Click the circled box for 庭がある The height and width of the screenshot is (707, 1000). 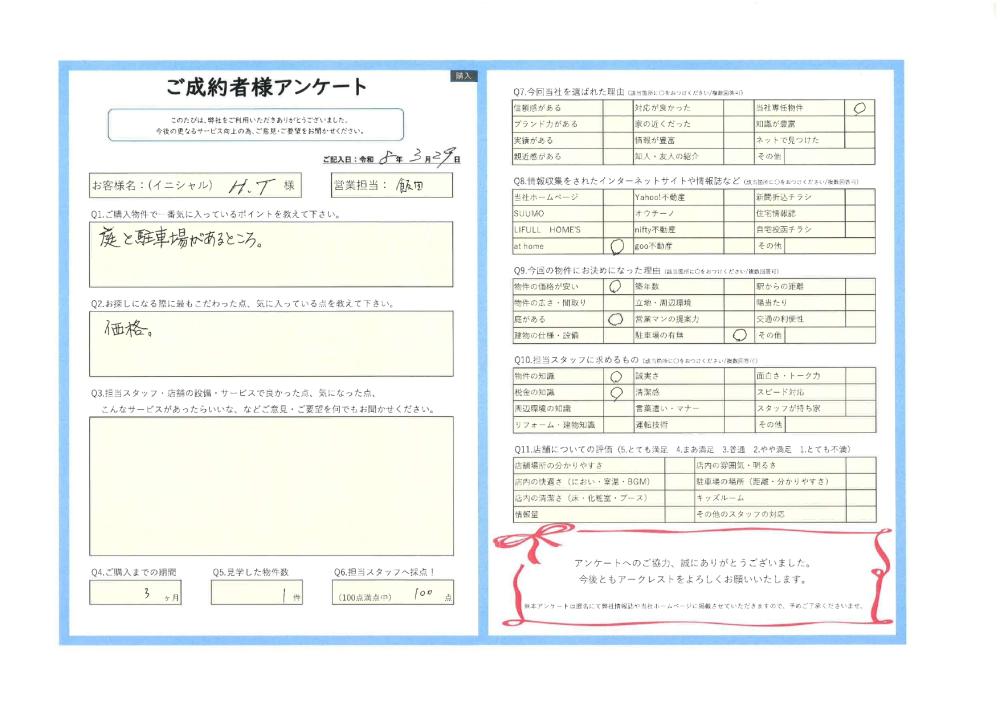[616, 319]
